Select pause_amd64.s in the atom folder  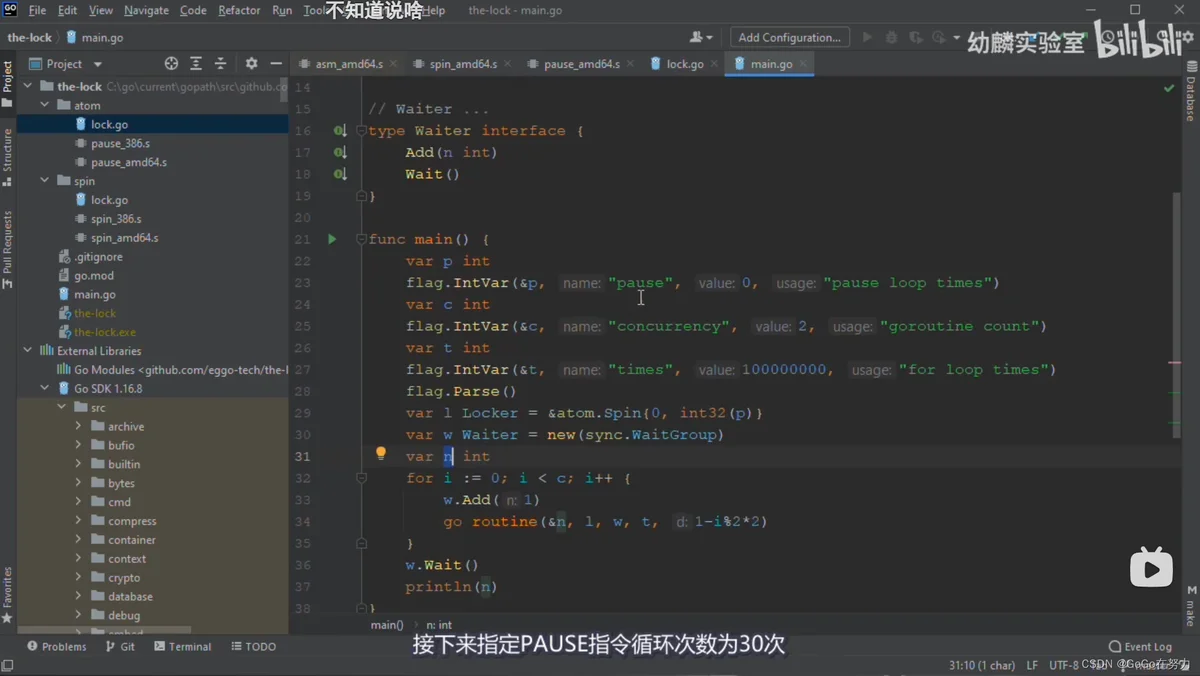[x=128, y=162]
